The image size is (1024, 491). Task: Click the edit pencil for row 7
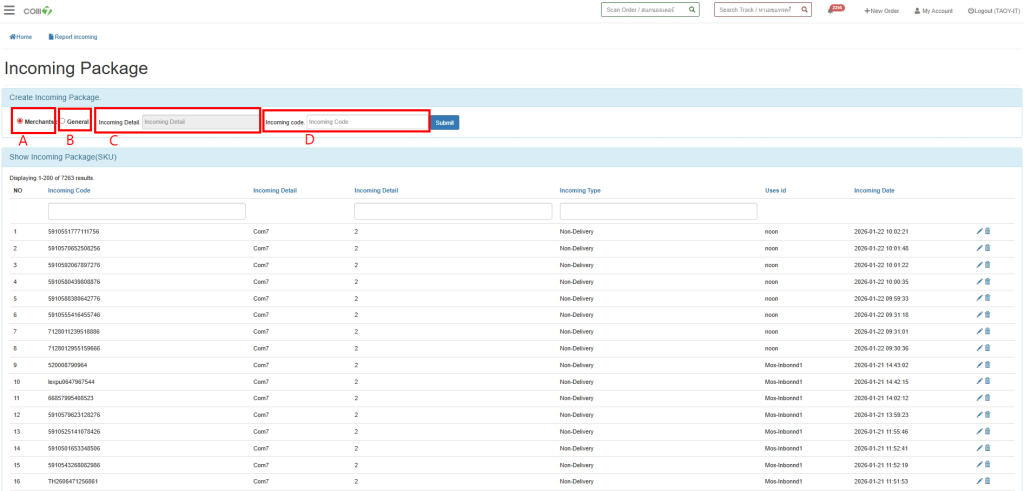980,331
